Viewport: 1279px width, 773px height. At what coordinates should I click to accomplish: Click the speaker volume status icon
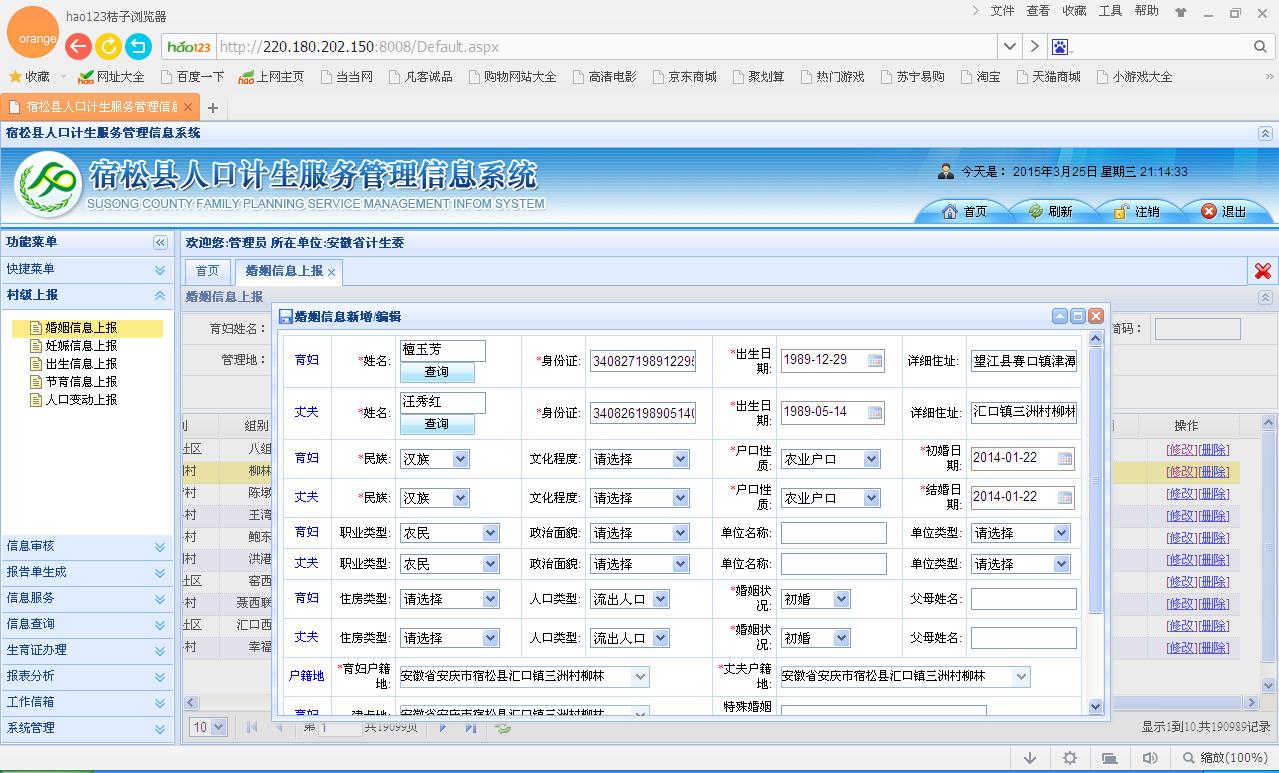coord(1150,758)
